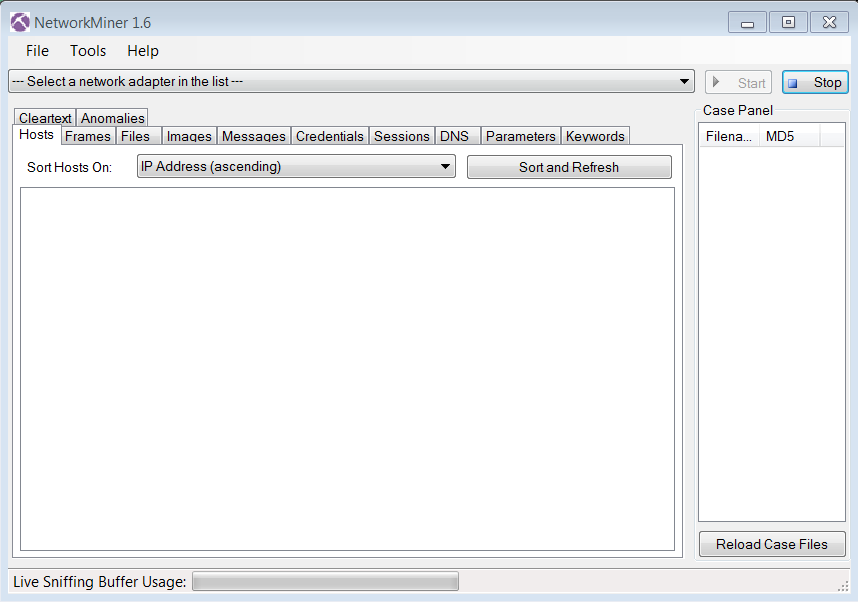Minimize the NetworkMiner window
The width and height of the screenshot is (858, 602).
click(x=747, y=23)
